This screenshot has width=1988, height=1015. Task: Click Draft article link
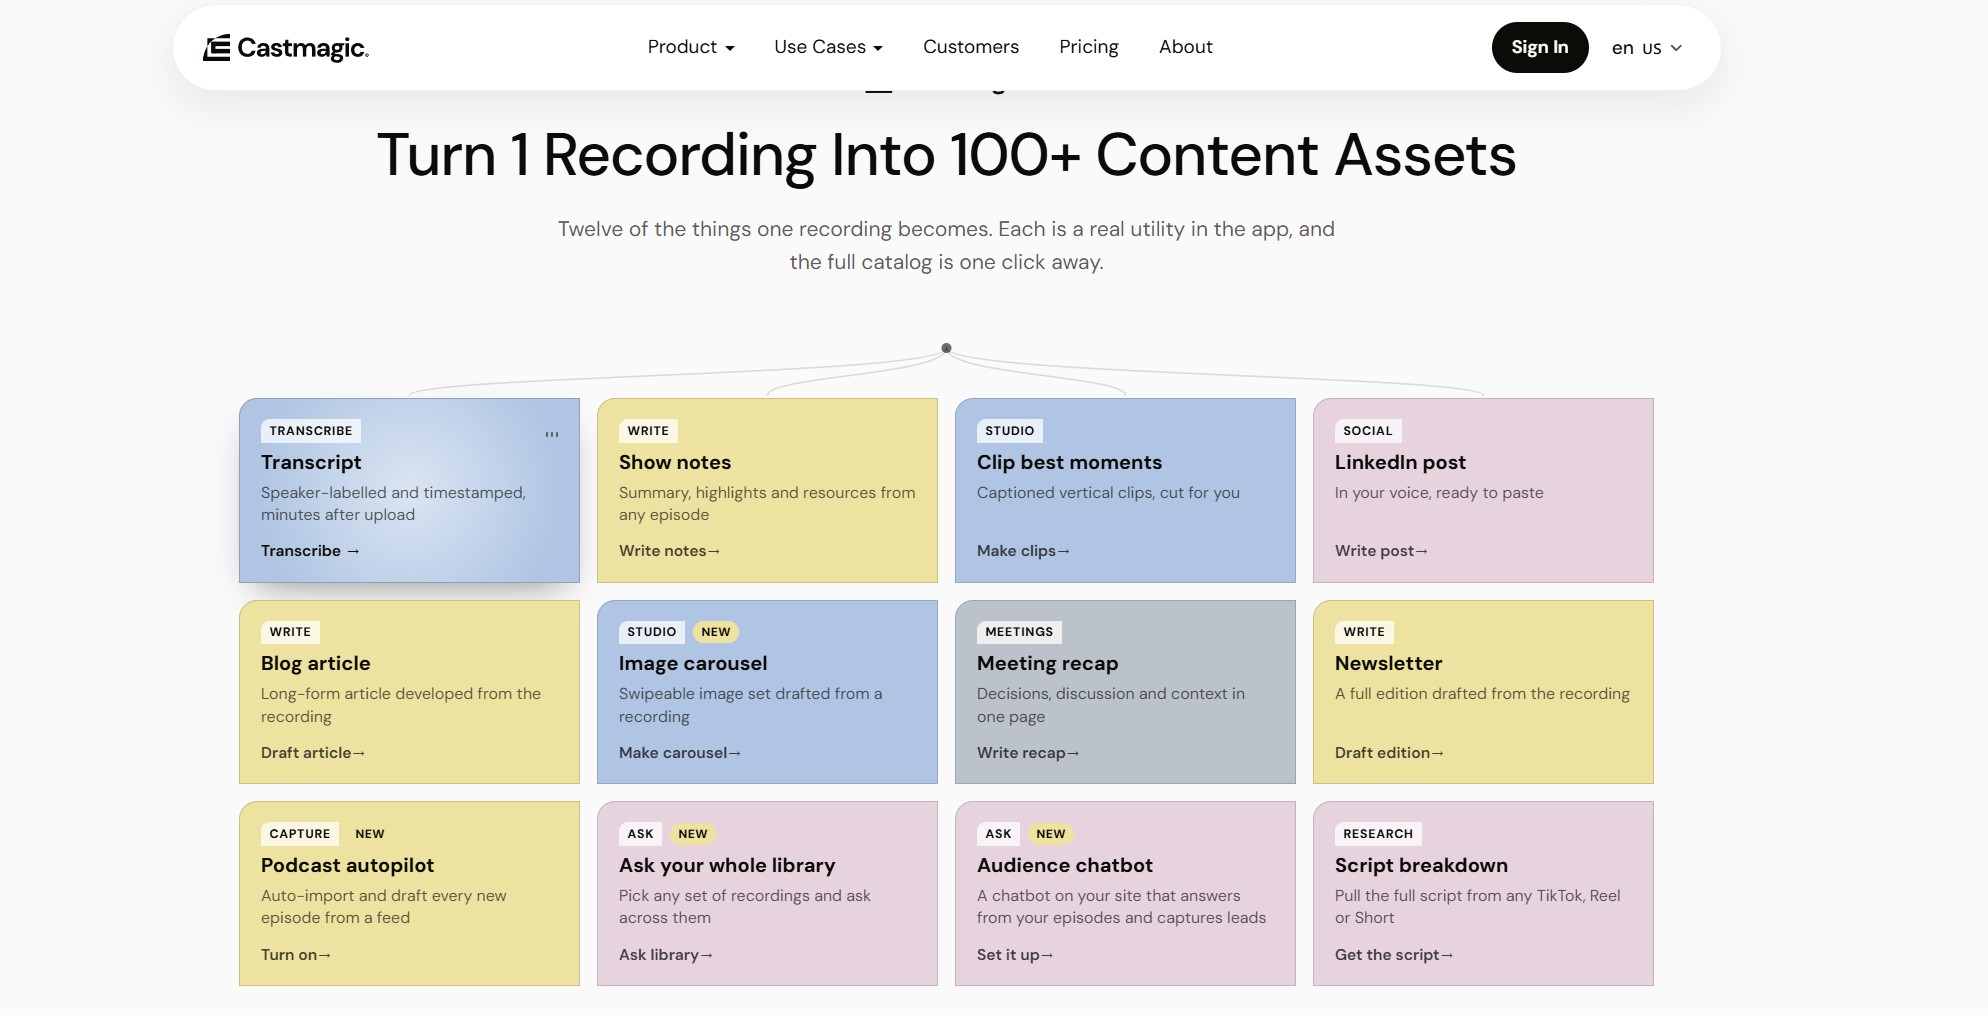[313, 753]
